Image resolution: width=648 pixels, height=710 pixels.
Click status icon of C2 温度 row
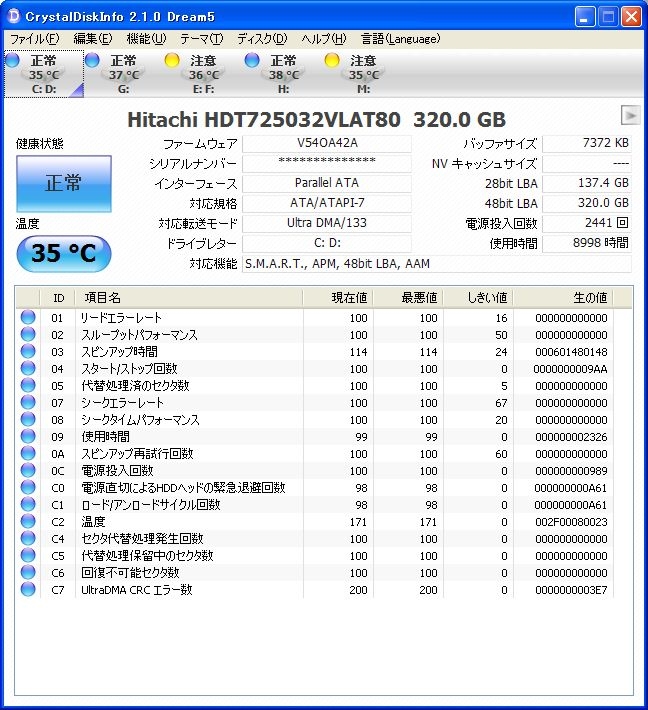click(28, 521)
